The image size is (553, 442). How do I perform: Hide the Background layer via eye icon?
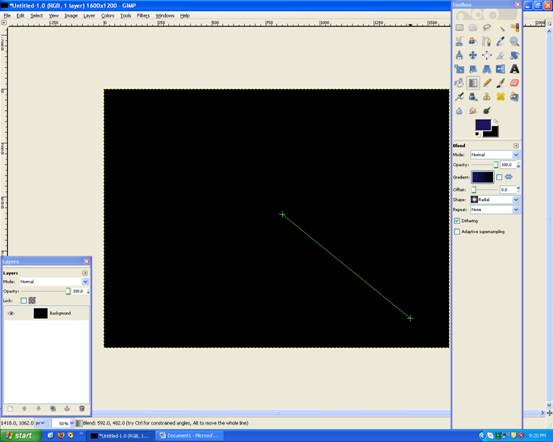[11, 313]
